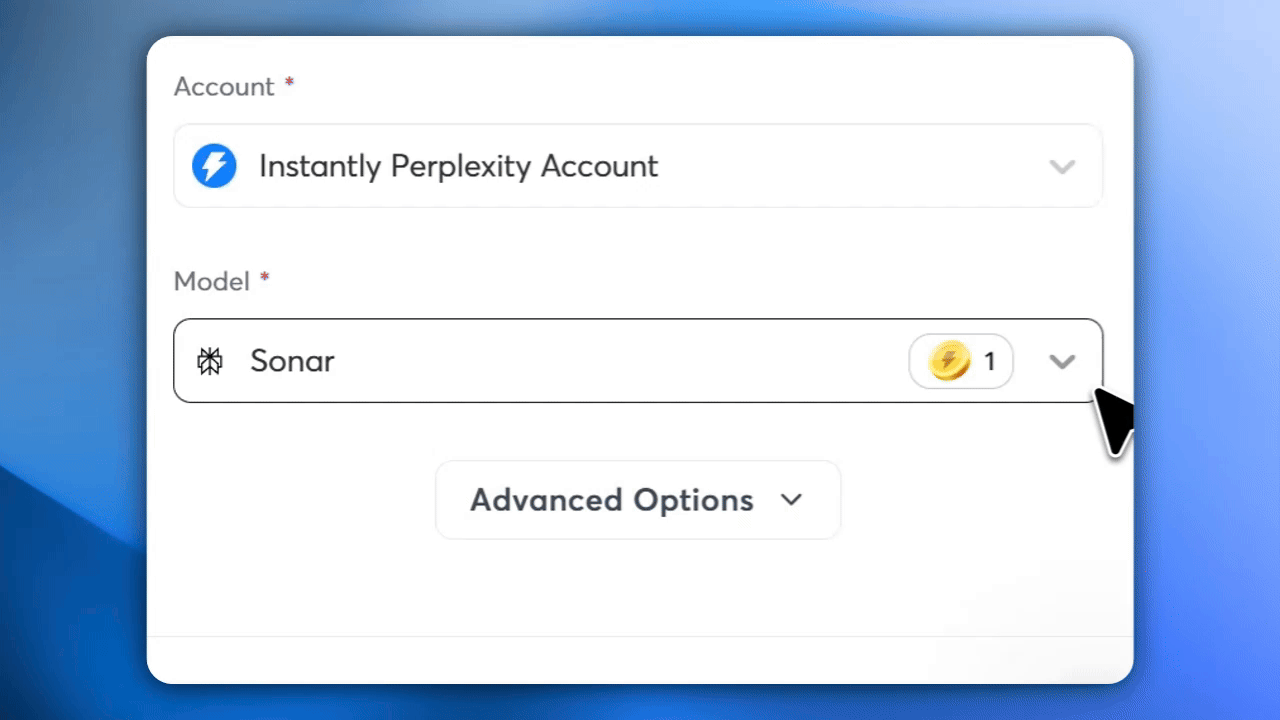This screenshot has height=720, width=1280.
Task: Expand the Advanced Options section
Action: coord(638,499)
